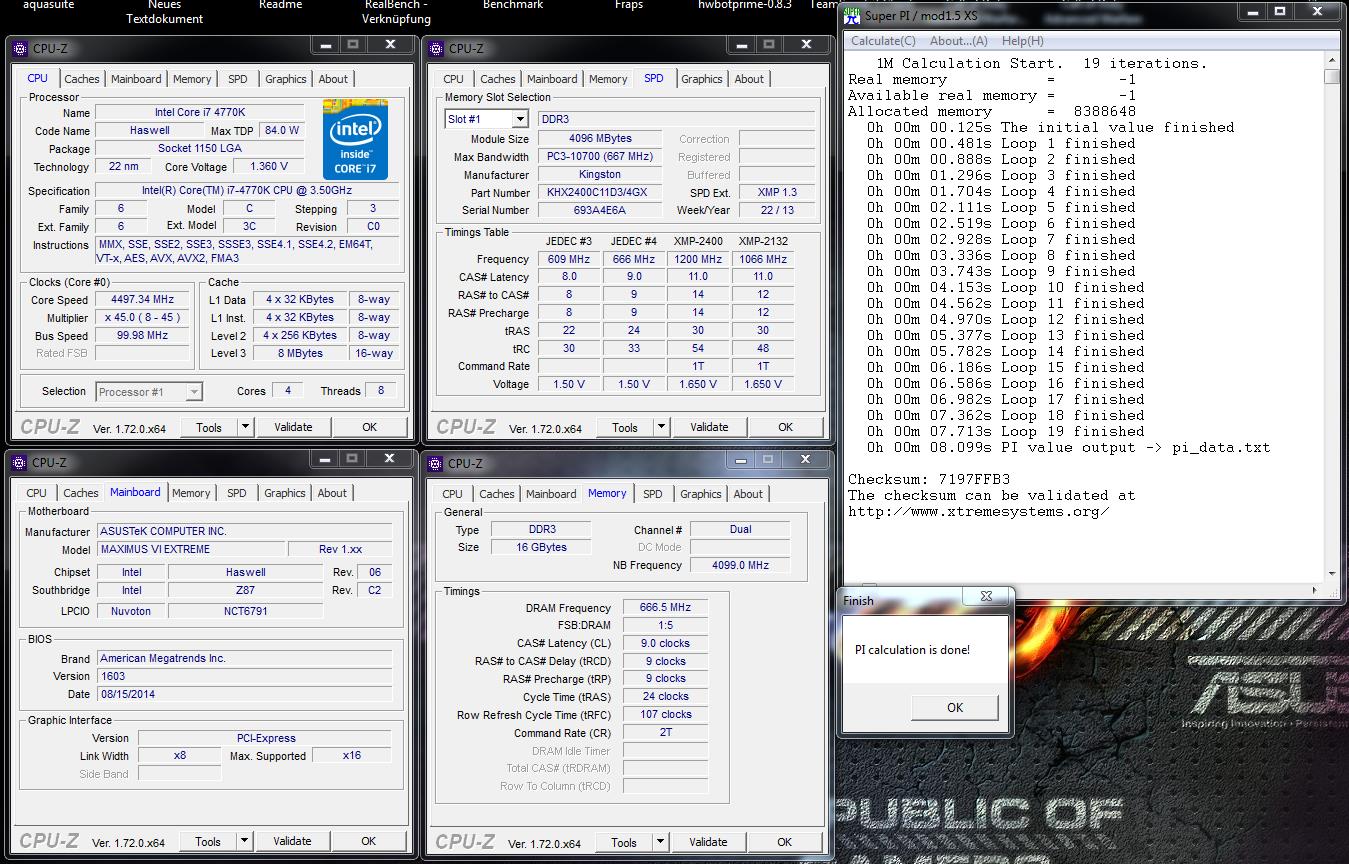Open Help(H) menu in Super PI
The width and height of the screenshot is (1349, 864).
point(1022,41)
